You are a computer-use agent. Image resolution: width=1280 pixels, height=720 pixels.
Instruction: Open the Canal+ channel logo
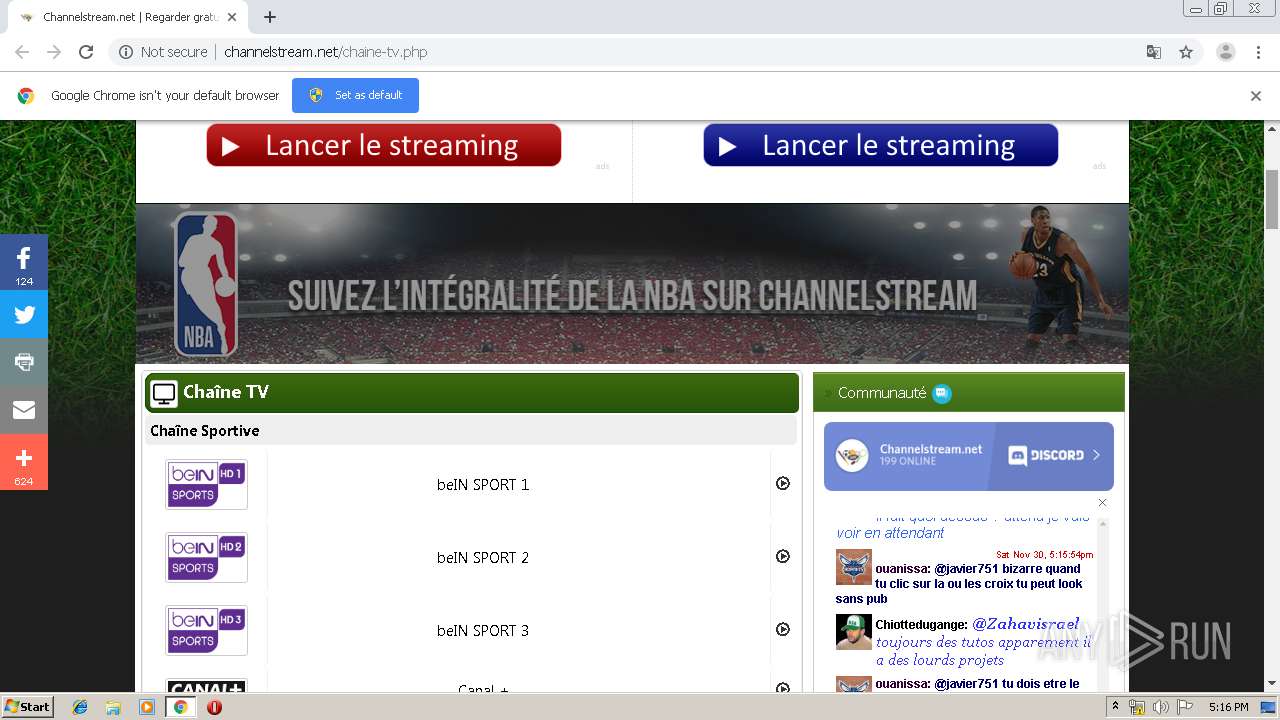pyautogui.click(x=207, y=687)
